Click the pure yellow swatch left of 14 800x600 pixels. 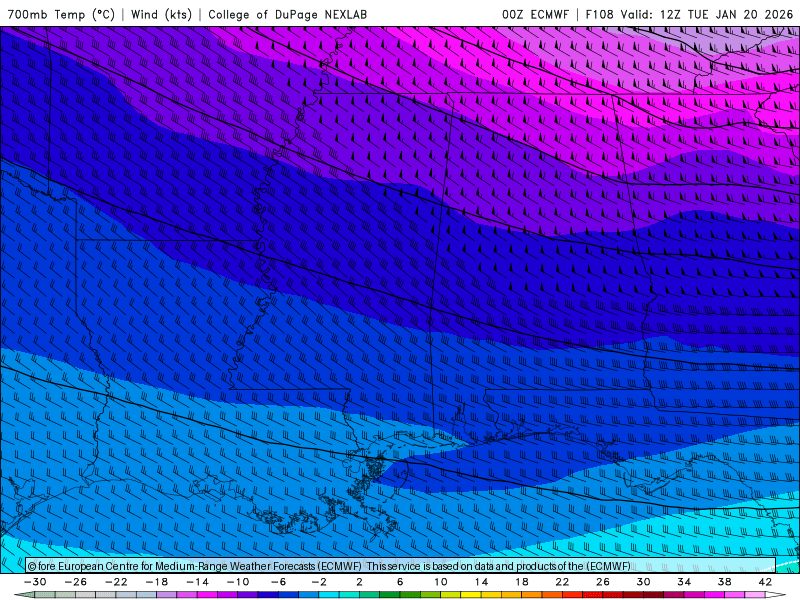click(471, 595)
